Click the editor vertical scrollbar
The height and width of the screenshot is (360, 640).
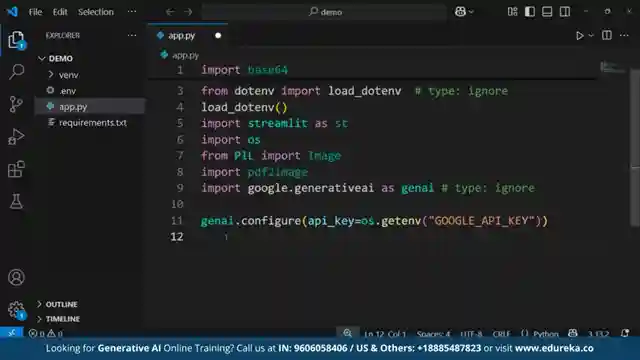(635, 147)
